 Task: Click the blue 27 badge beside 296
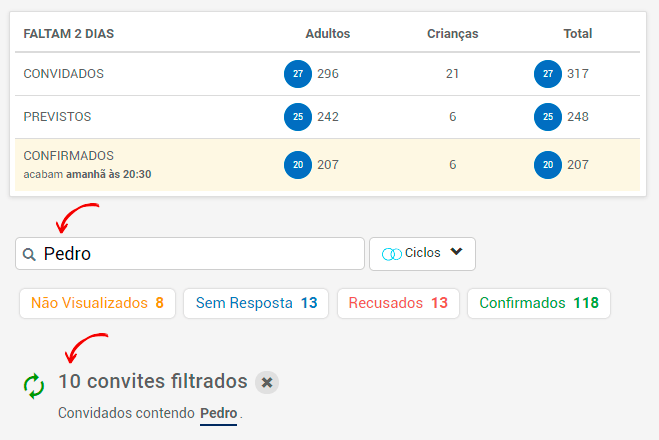point(298,74)
